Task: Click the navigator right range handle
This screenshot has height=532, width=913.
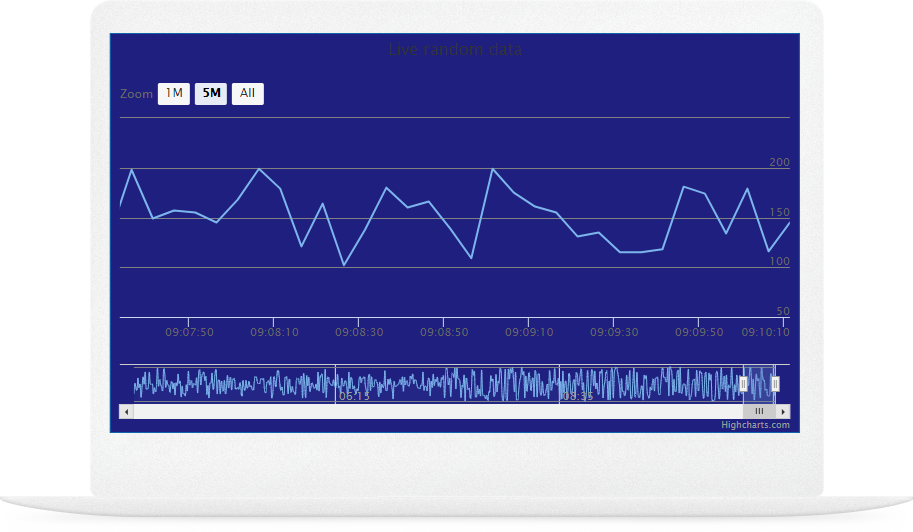Action: (x=775, y=384)
